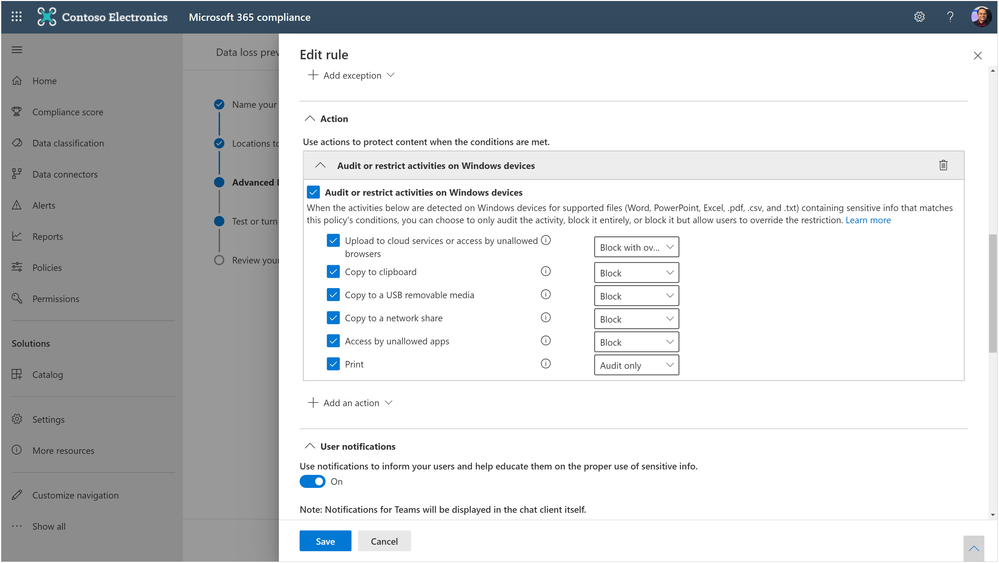Viewport: 999px width, 563px height.
Task: Open USB removable media action dropdown
Action: [636, 296]
